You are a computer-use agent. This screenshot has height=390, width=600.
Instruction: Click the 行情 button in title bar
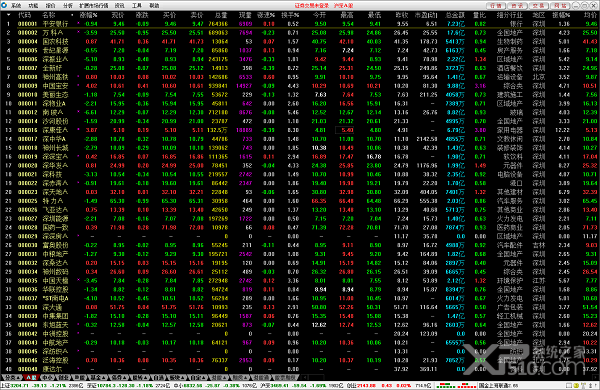click(x=496, y=5)
